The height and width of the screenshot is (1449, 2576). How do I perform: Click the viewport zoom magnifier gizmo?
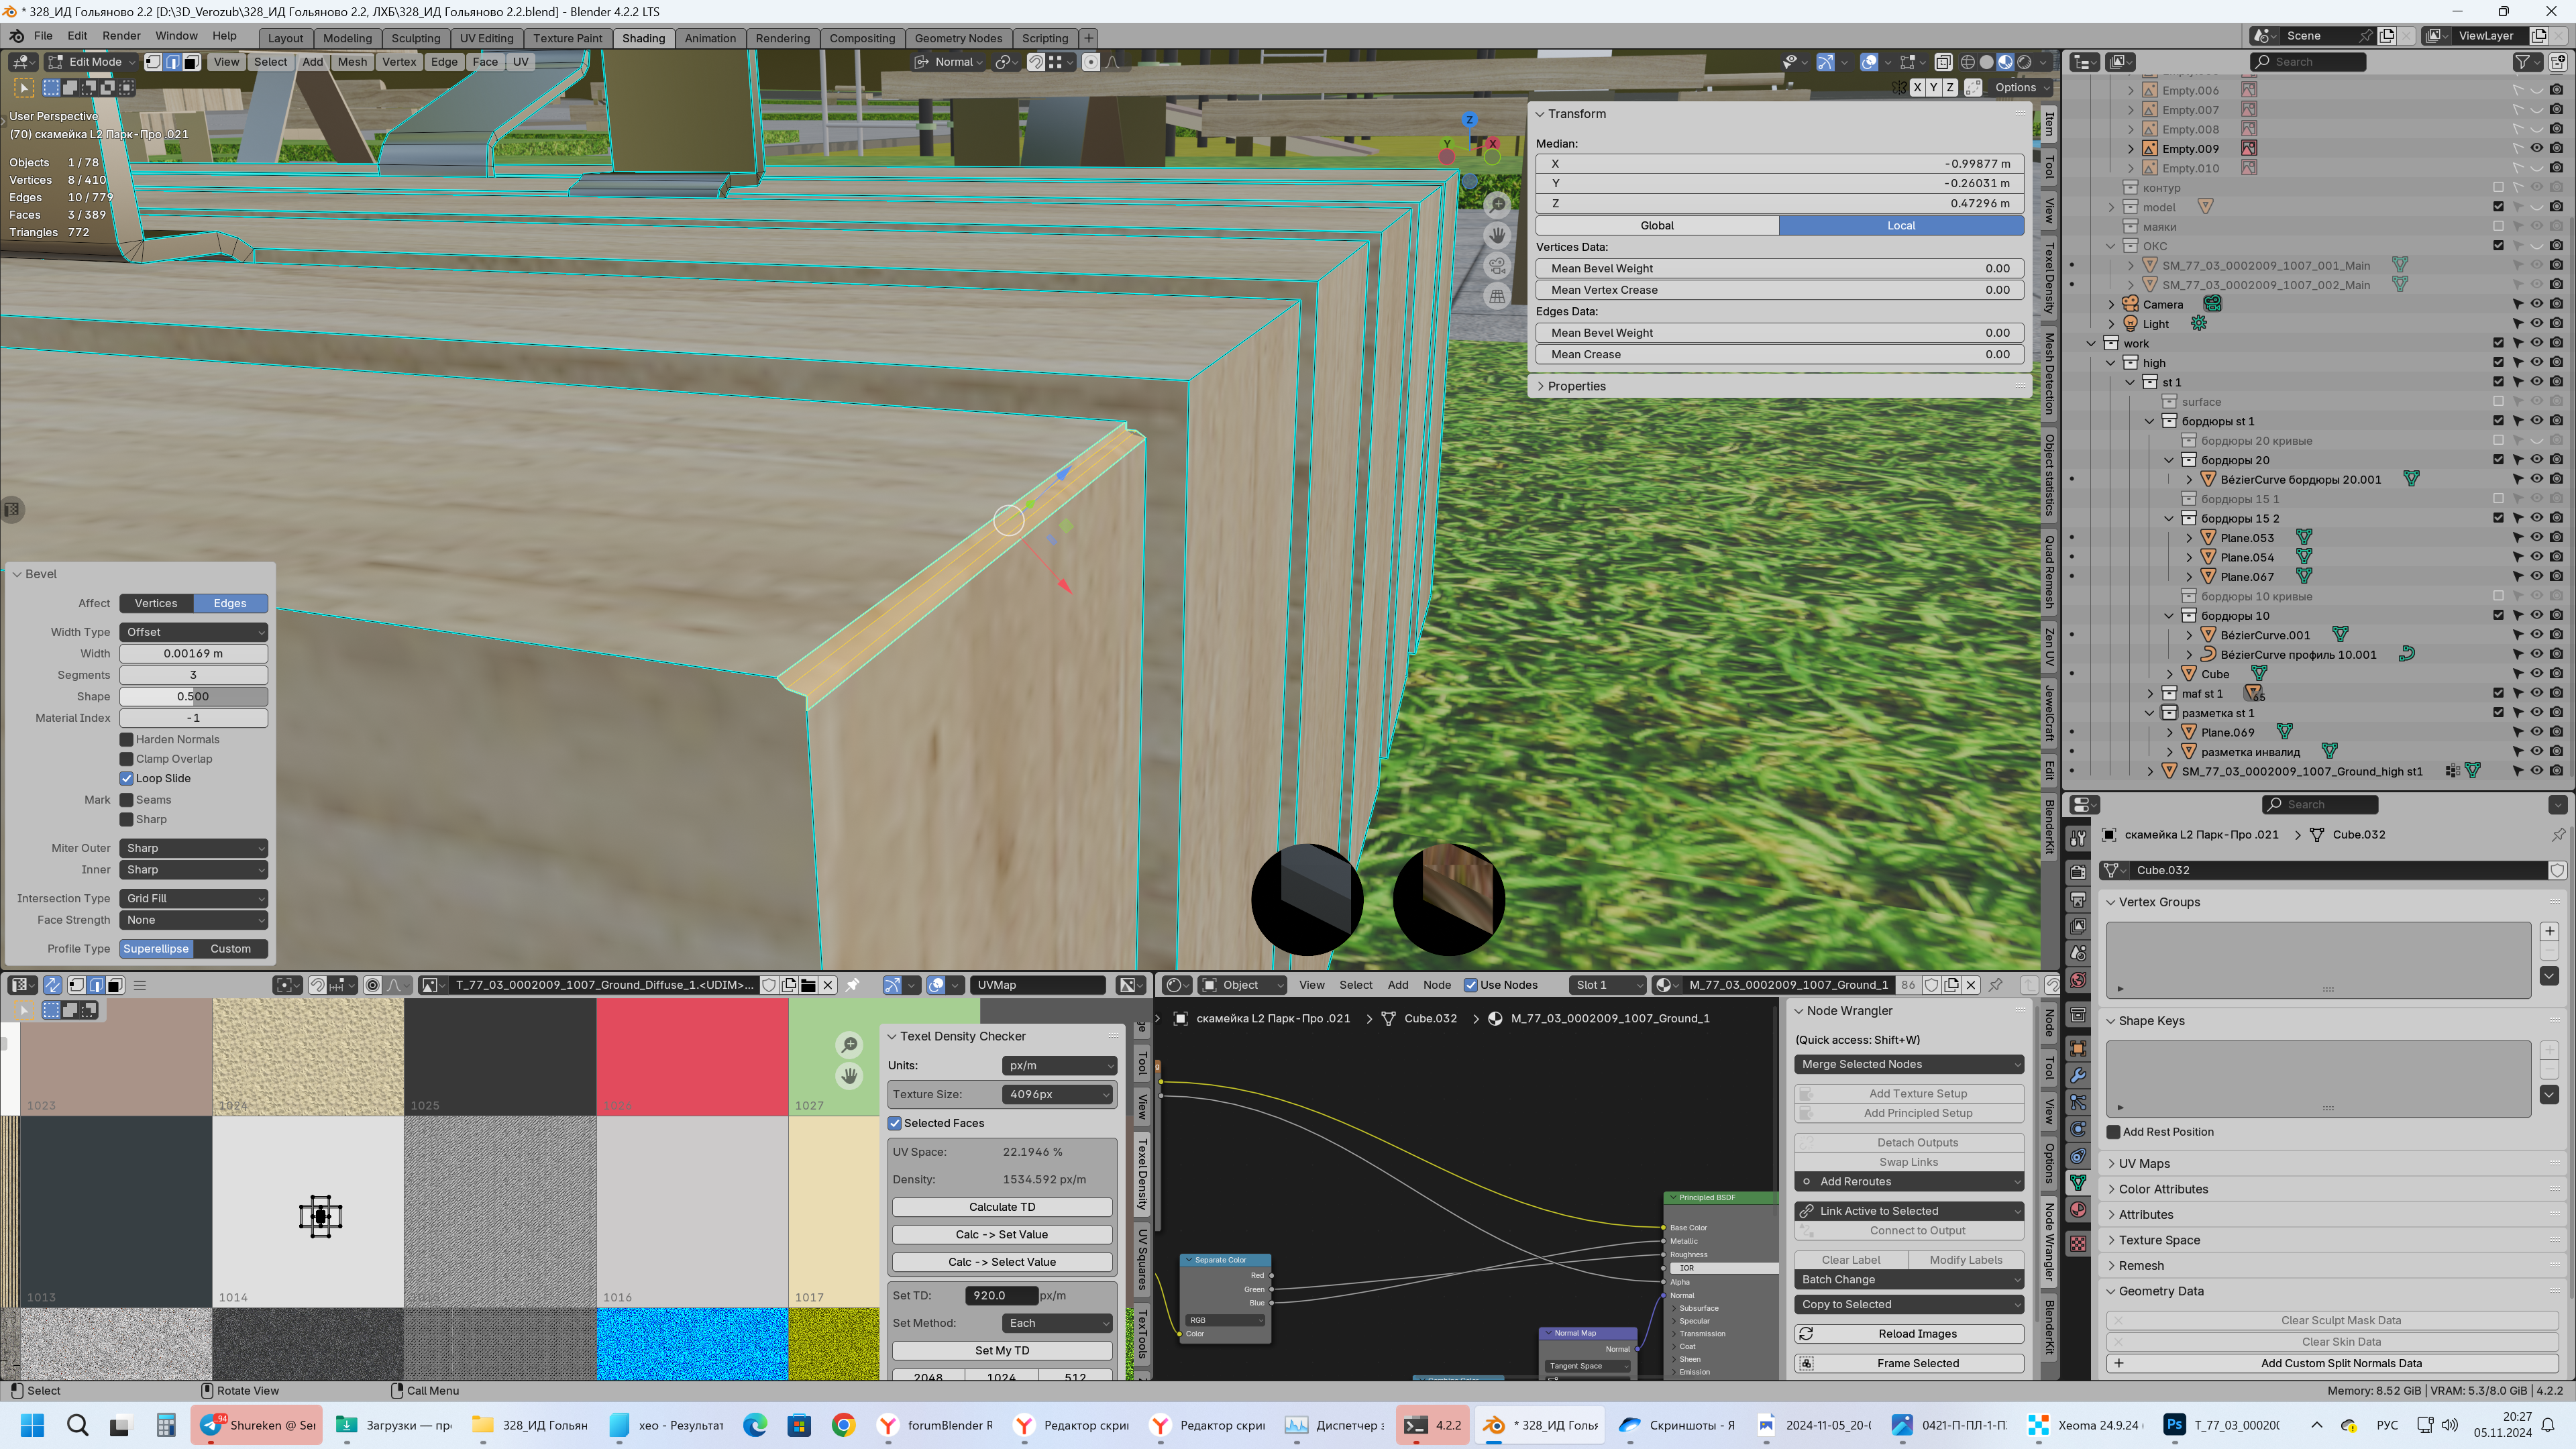tap(1497, 205)
